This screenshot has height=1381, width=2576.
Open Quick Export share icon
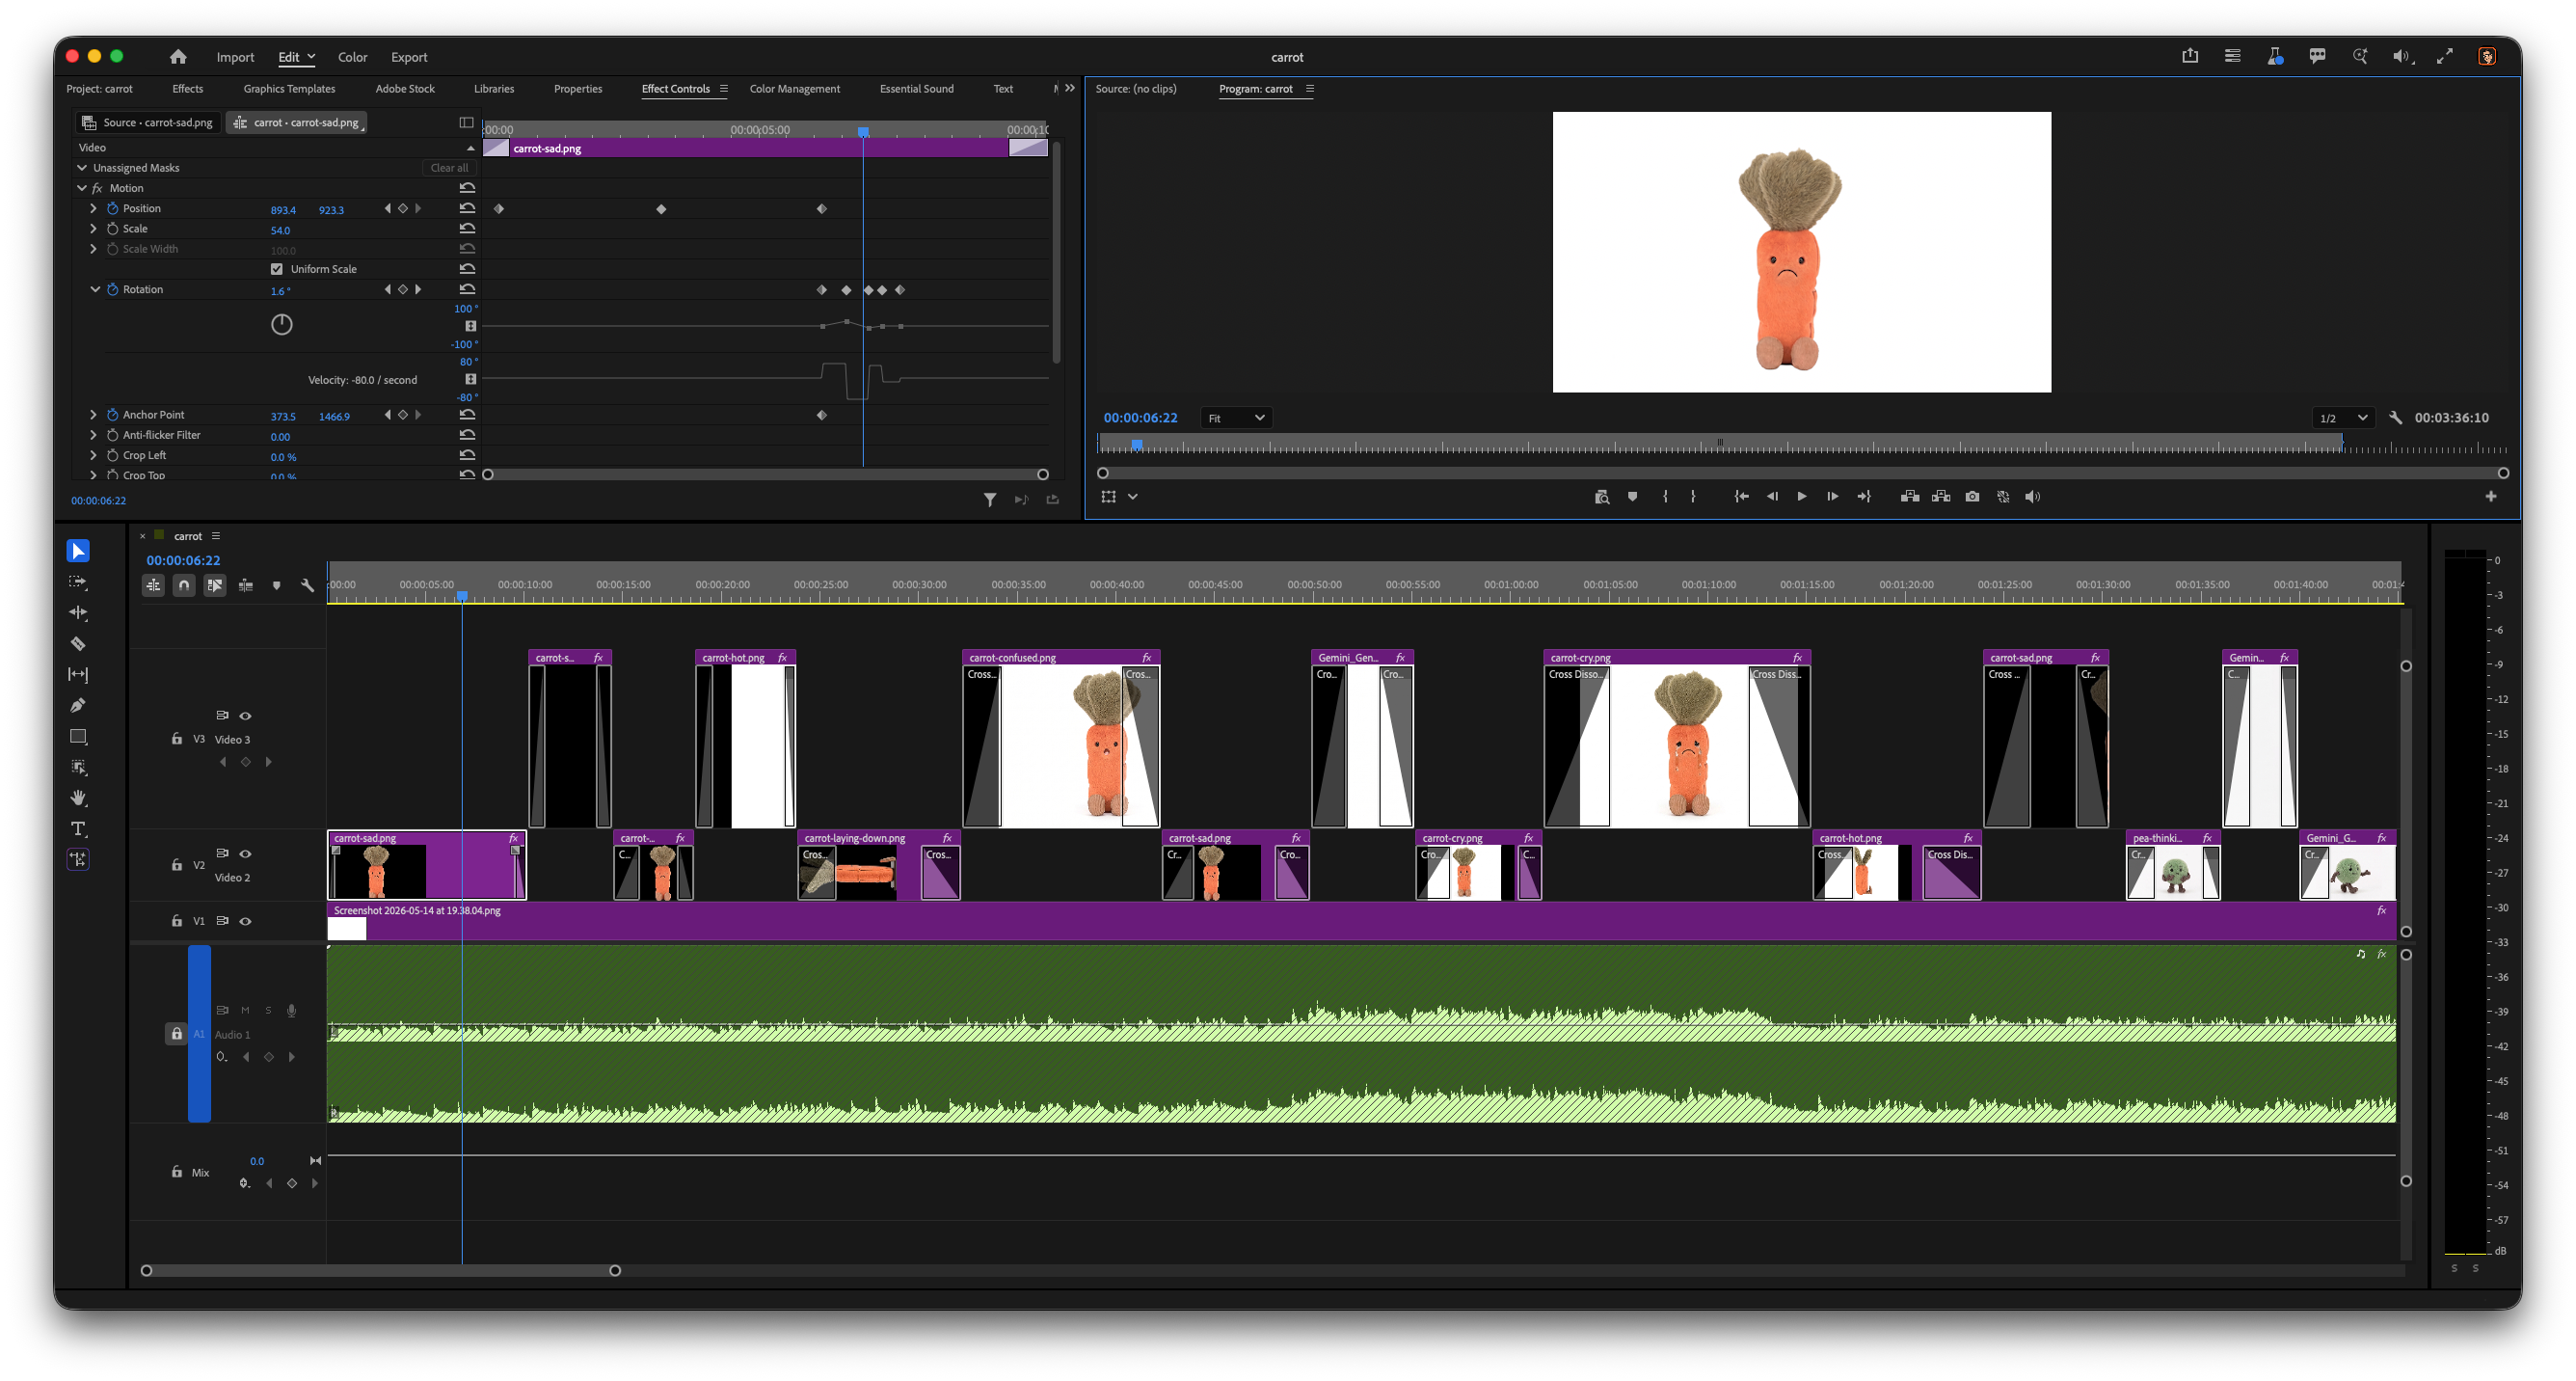2190,57
